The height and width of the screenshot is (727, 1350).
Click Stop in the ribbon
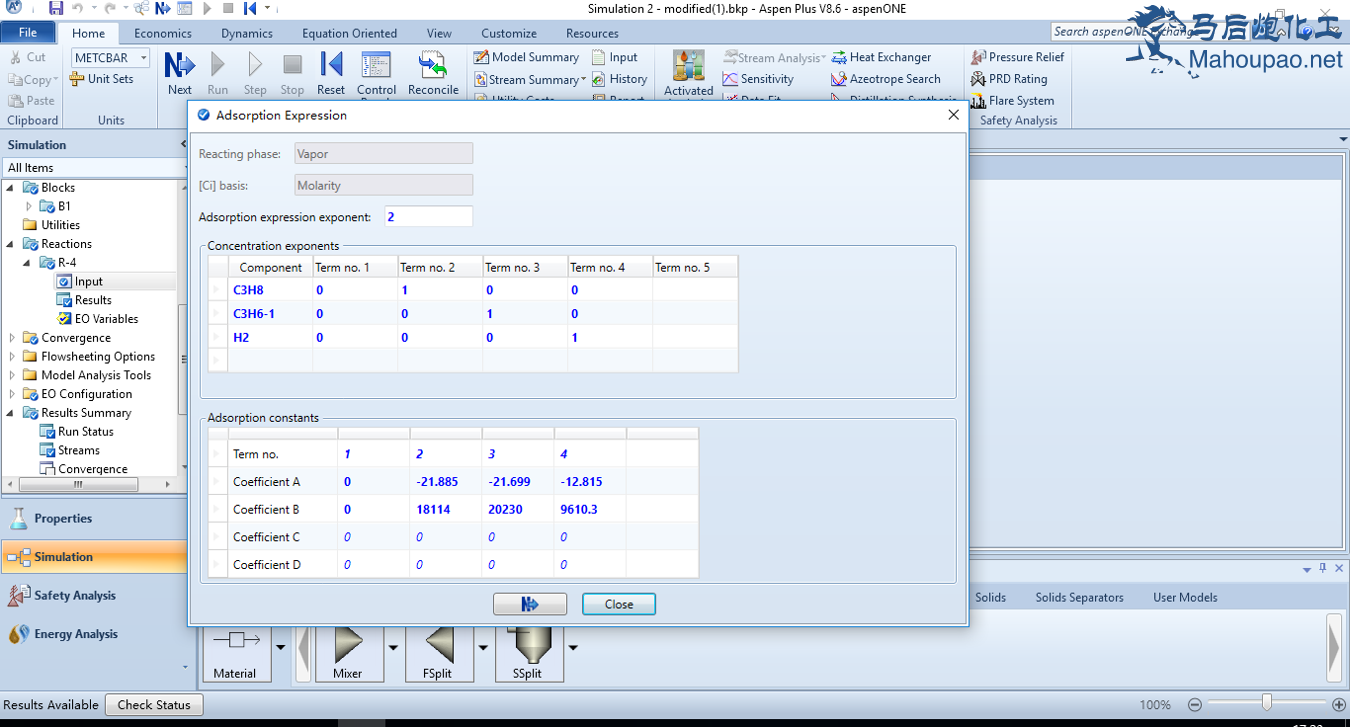[292, 73]
